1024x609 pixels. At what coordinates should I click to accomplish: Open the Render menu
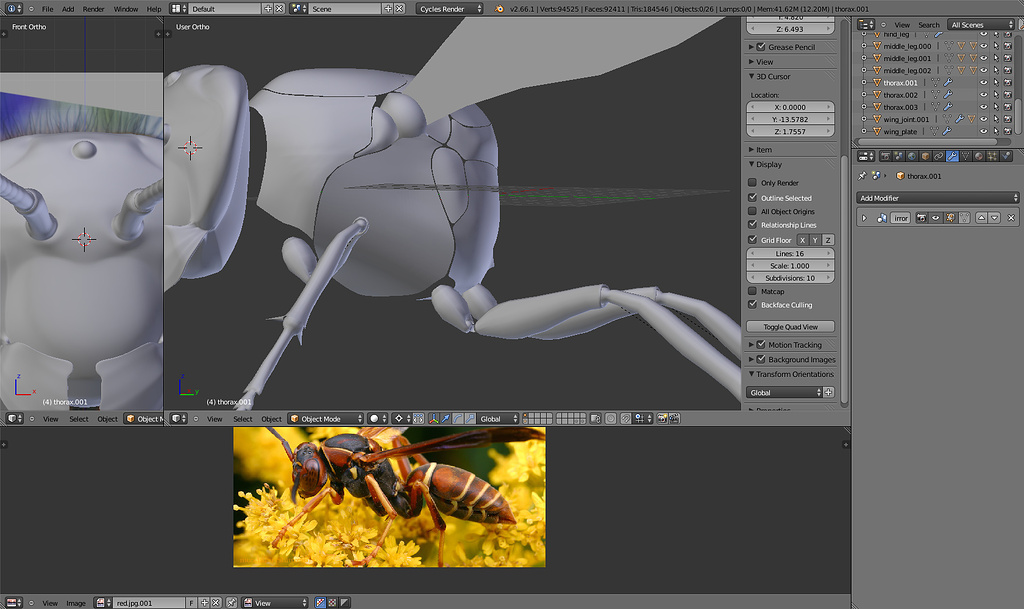point(93,9)
